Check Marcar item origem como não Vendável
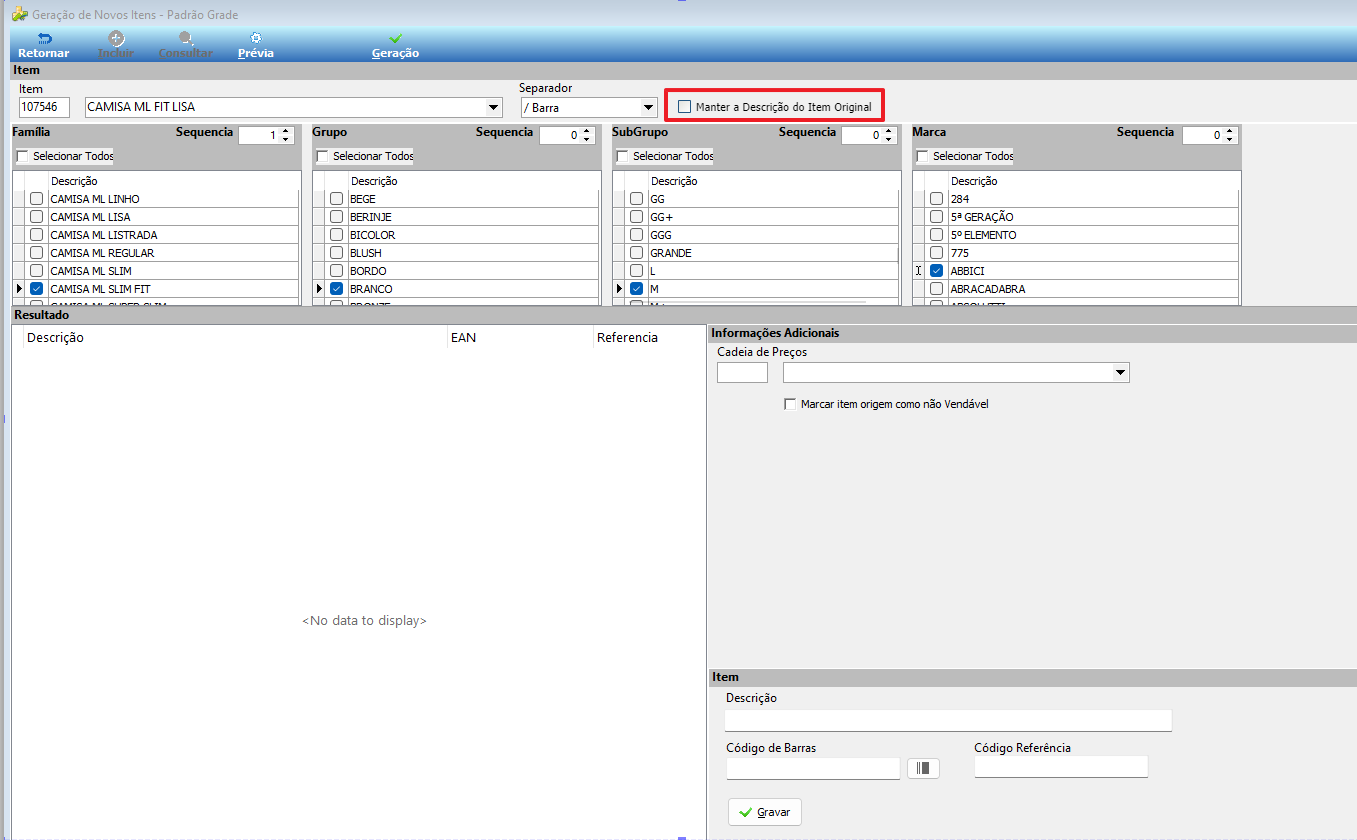 pos(791,405)
